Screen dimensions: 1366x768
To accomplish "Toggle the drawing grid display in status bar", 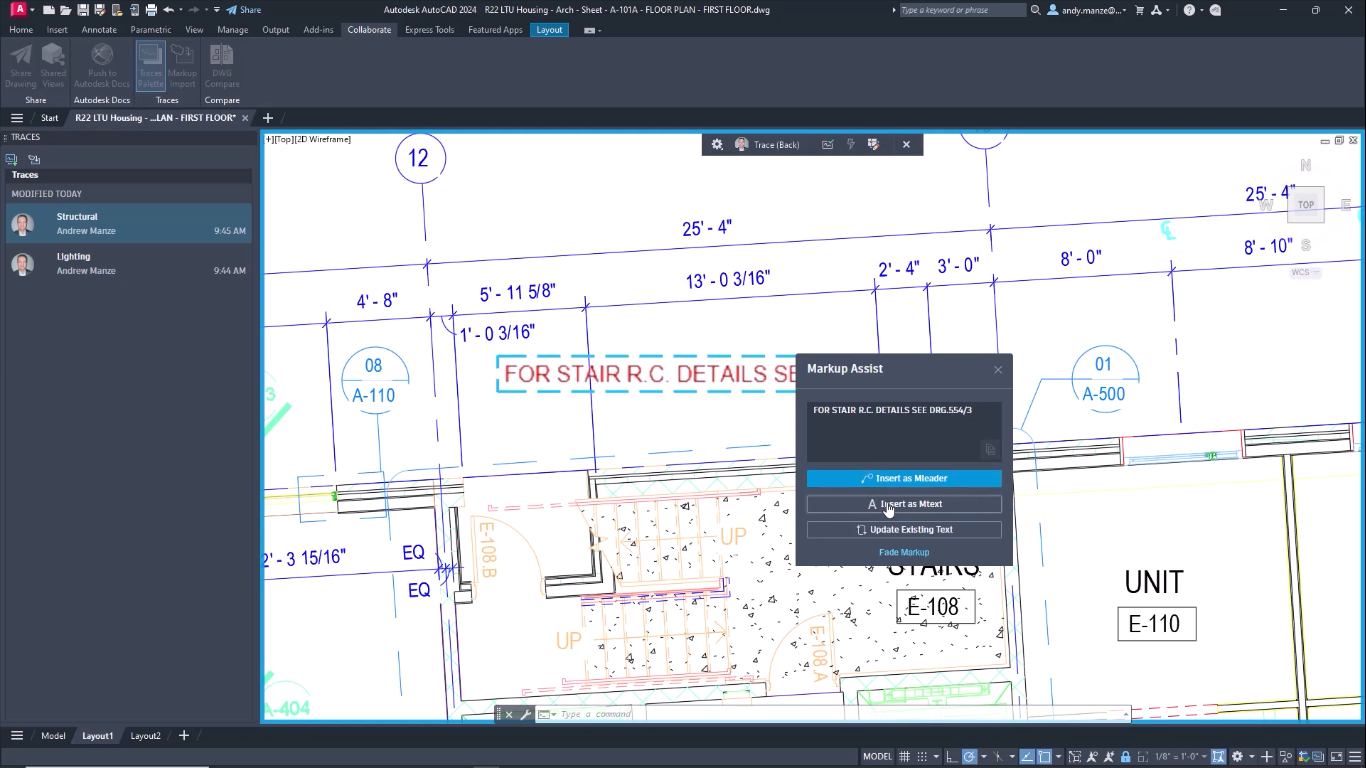I will pyautogui.click(x=904, y=757).
